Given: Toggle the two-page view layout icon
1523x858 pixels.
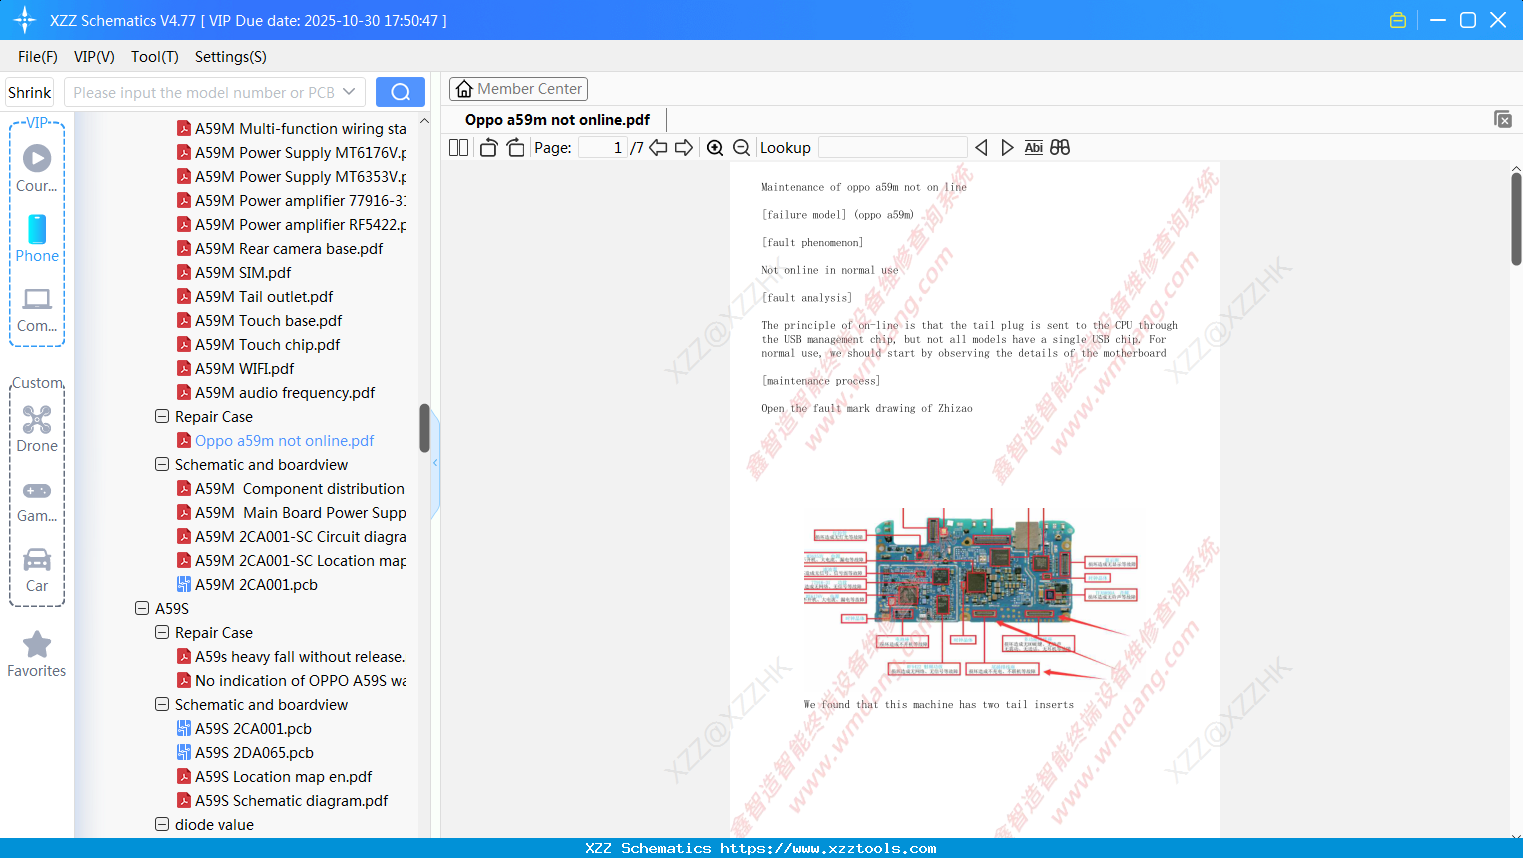Looking at the screenshot, I should (458, 148).
